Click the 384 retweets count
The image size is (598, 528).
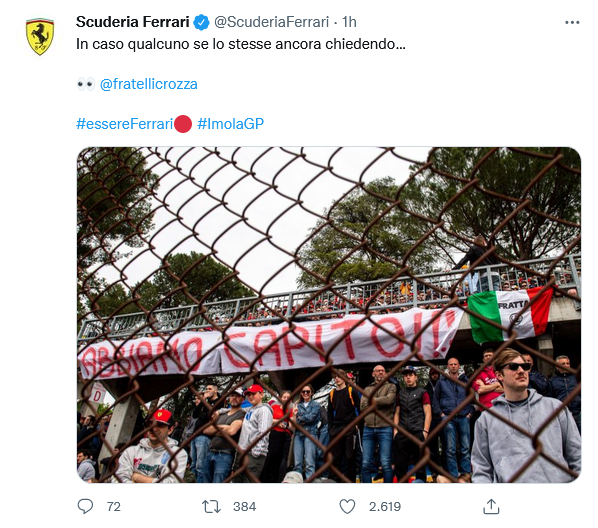[244, 507]
